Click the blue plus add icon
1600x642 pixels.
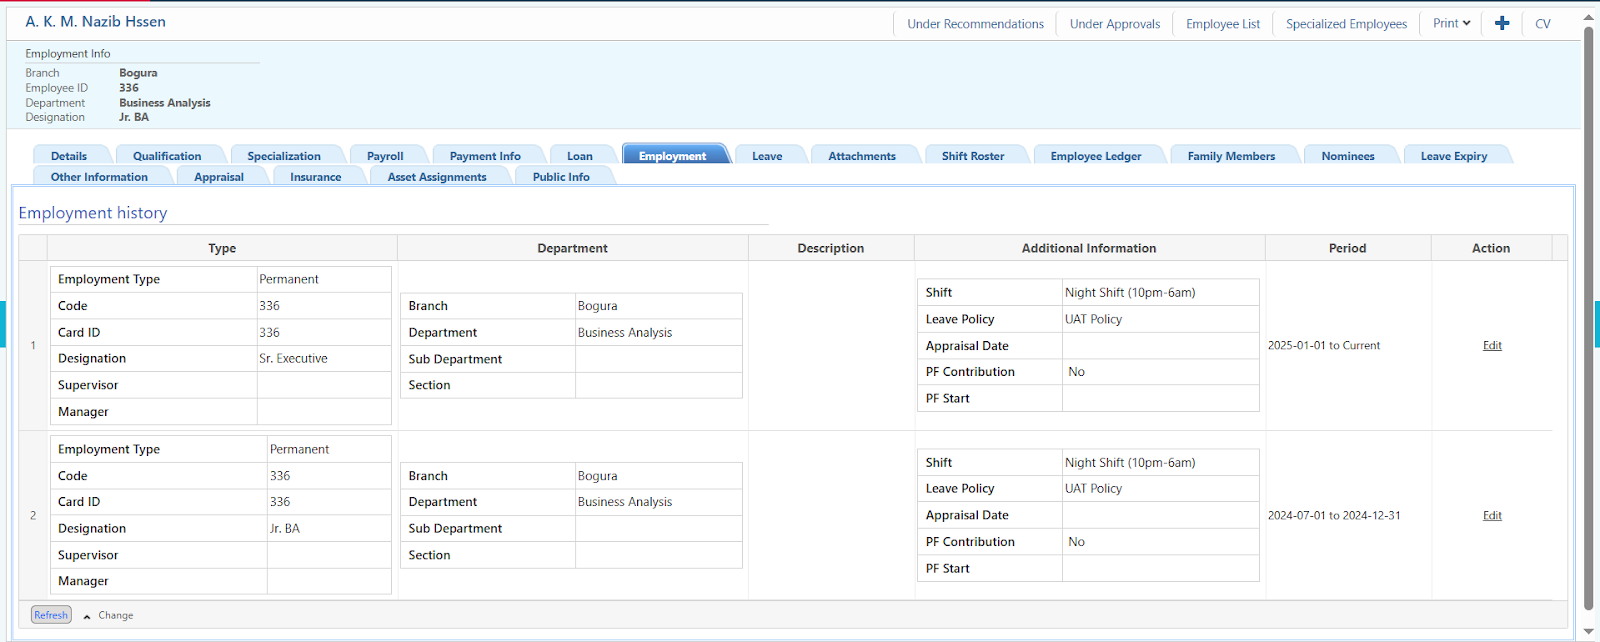(1501, 23)
